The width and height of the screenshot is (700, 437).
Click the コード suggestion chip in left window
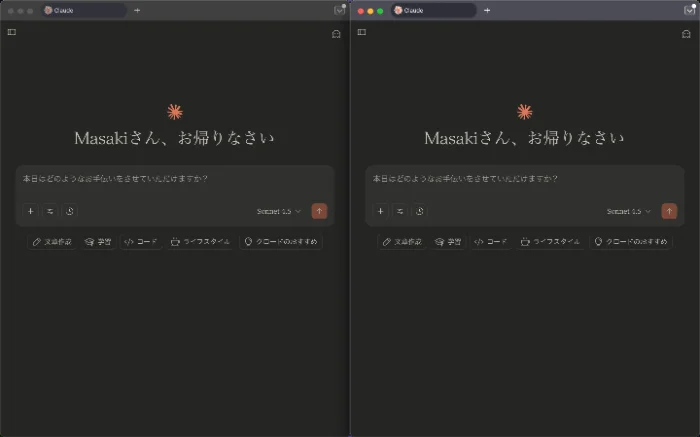141,242
